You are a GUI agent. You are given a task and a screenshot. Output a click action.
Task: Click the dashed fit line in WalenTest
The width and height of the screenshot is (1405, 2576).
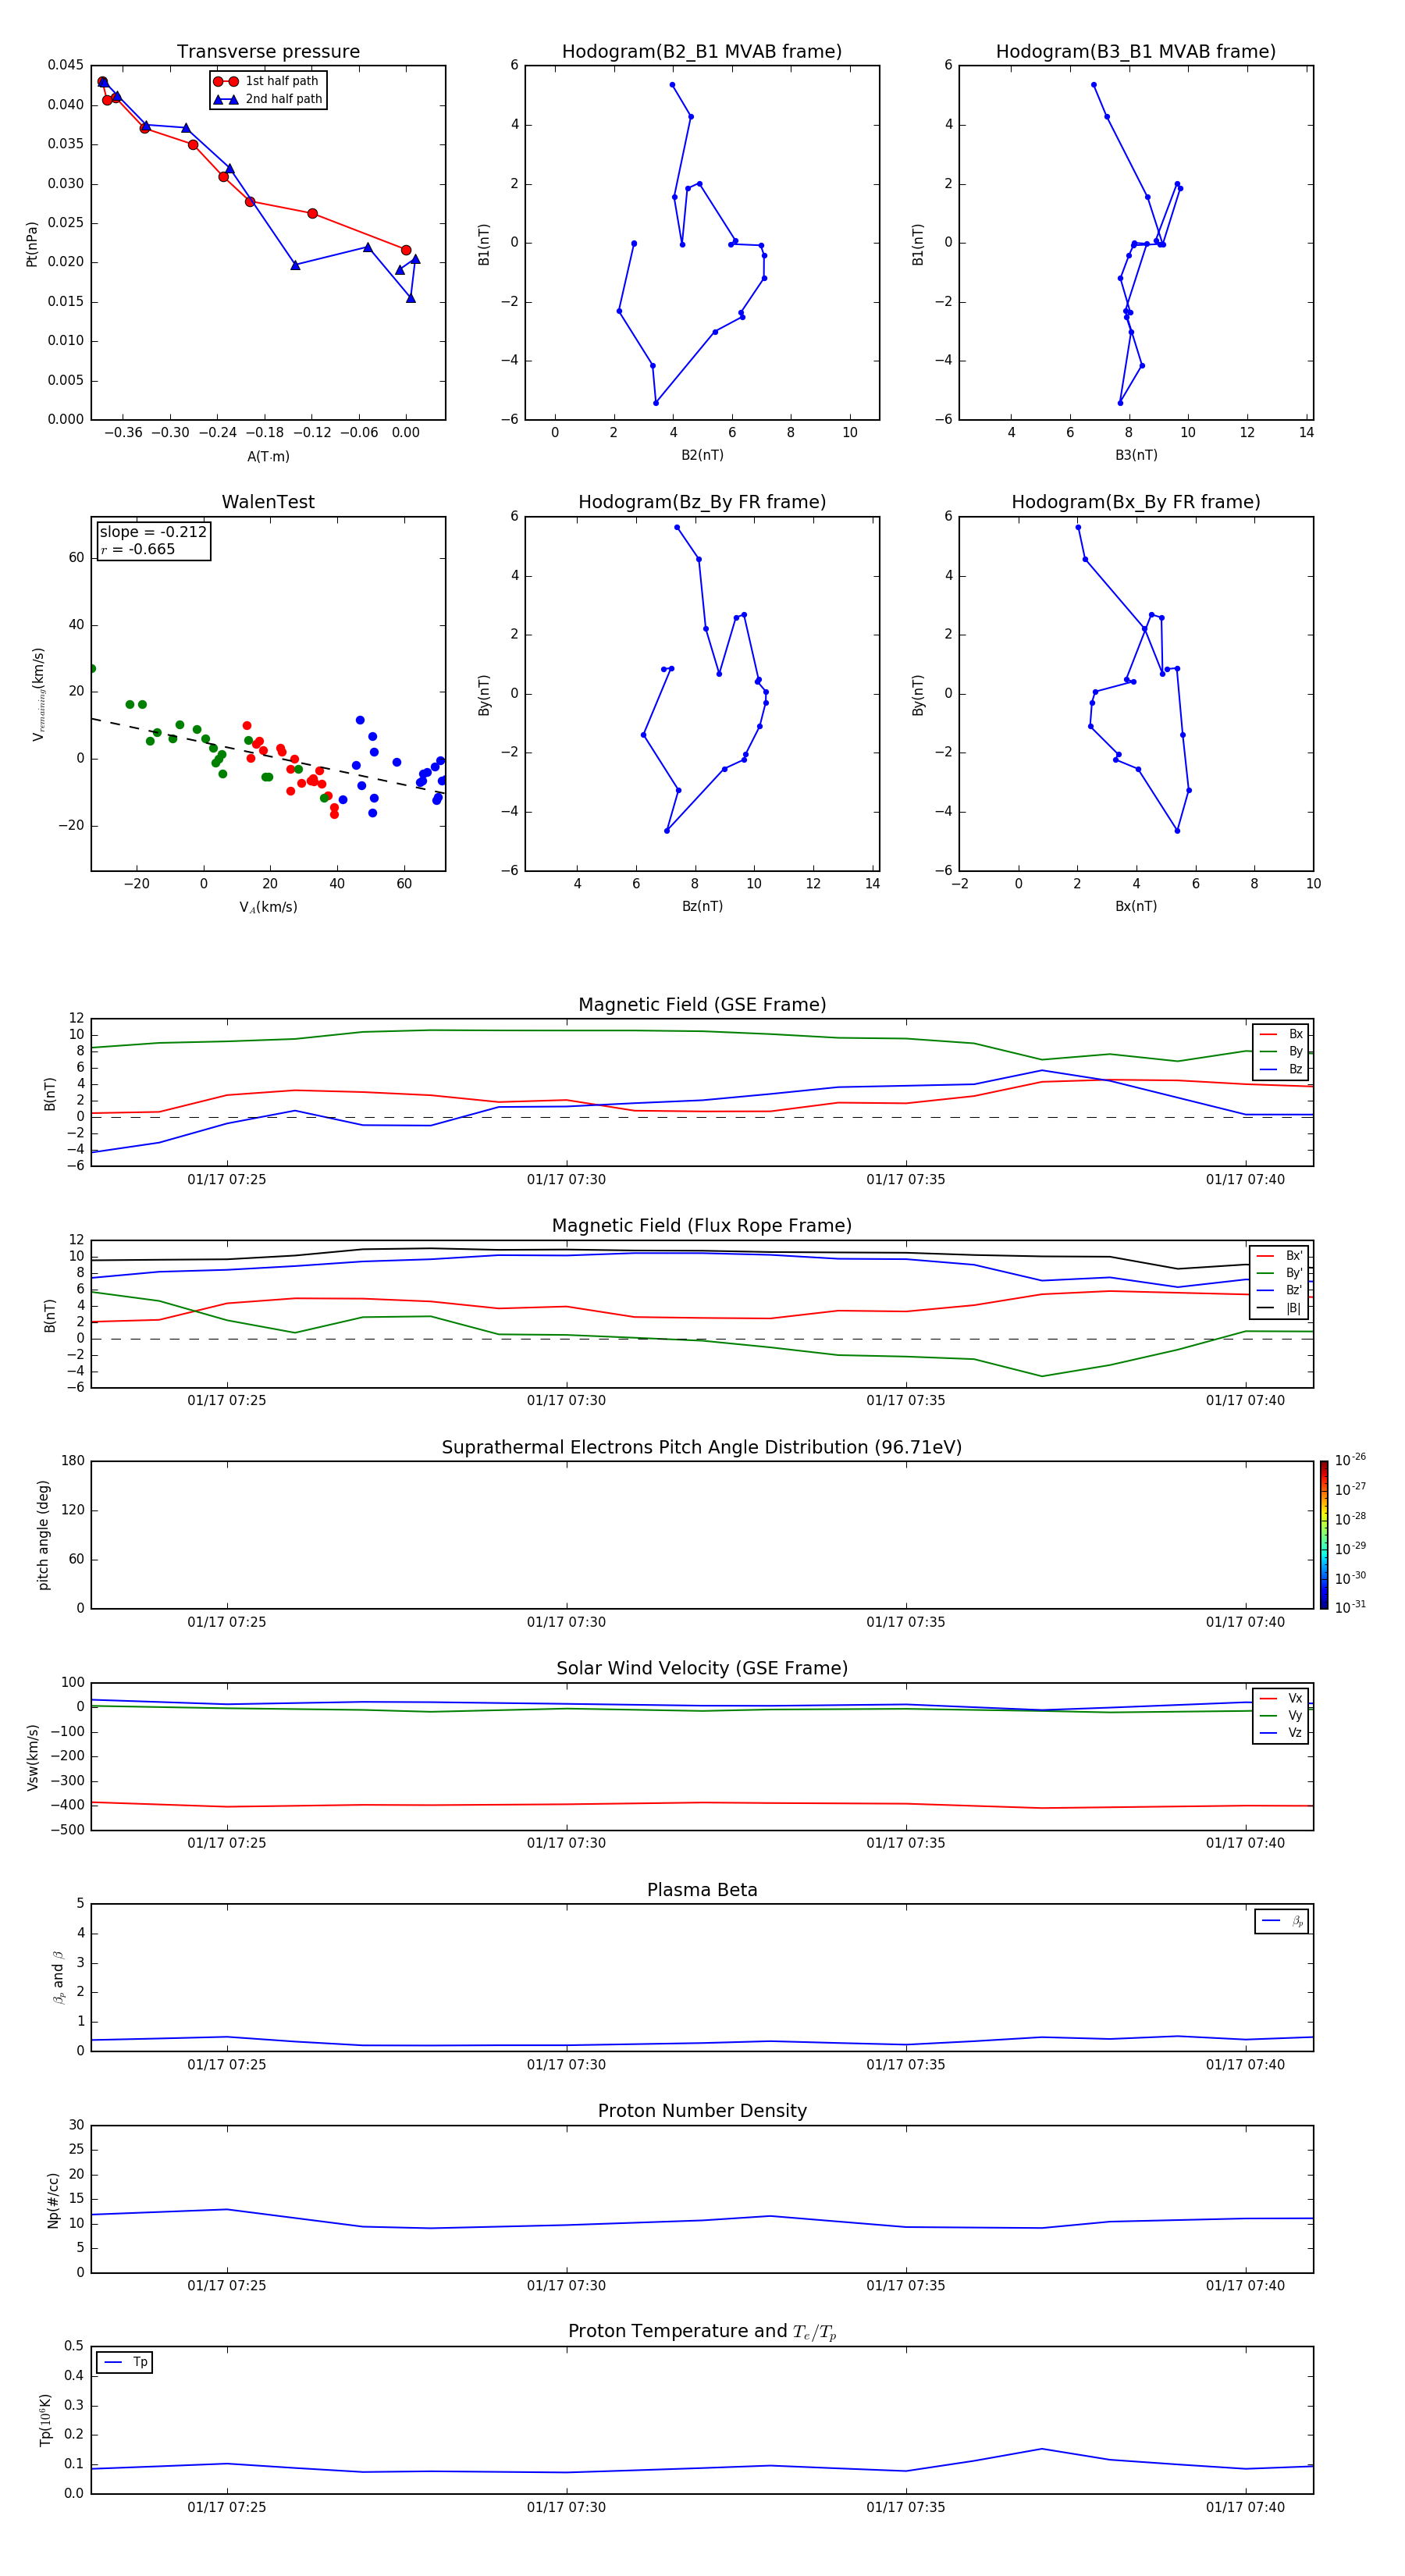pos(268,756)
